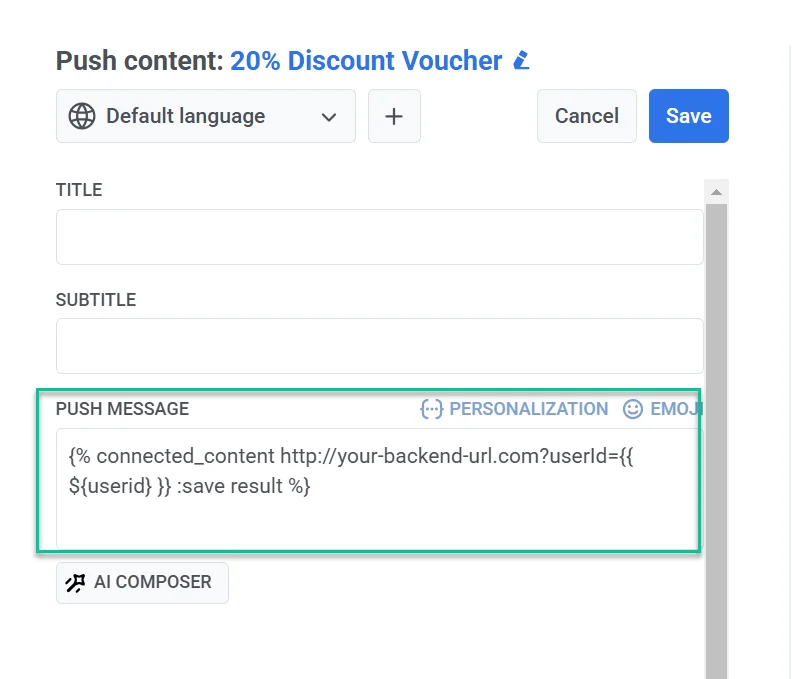Expand the Default language dropdown chevron
This screenshot has width=792, height=679.
[x=329, y=117]
